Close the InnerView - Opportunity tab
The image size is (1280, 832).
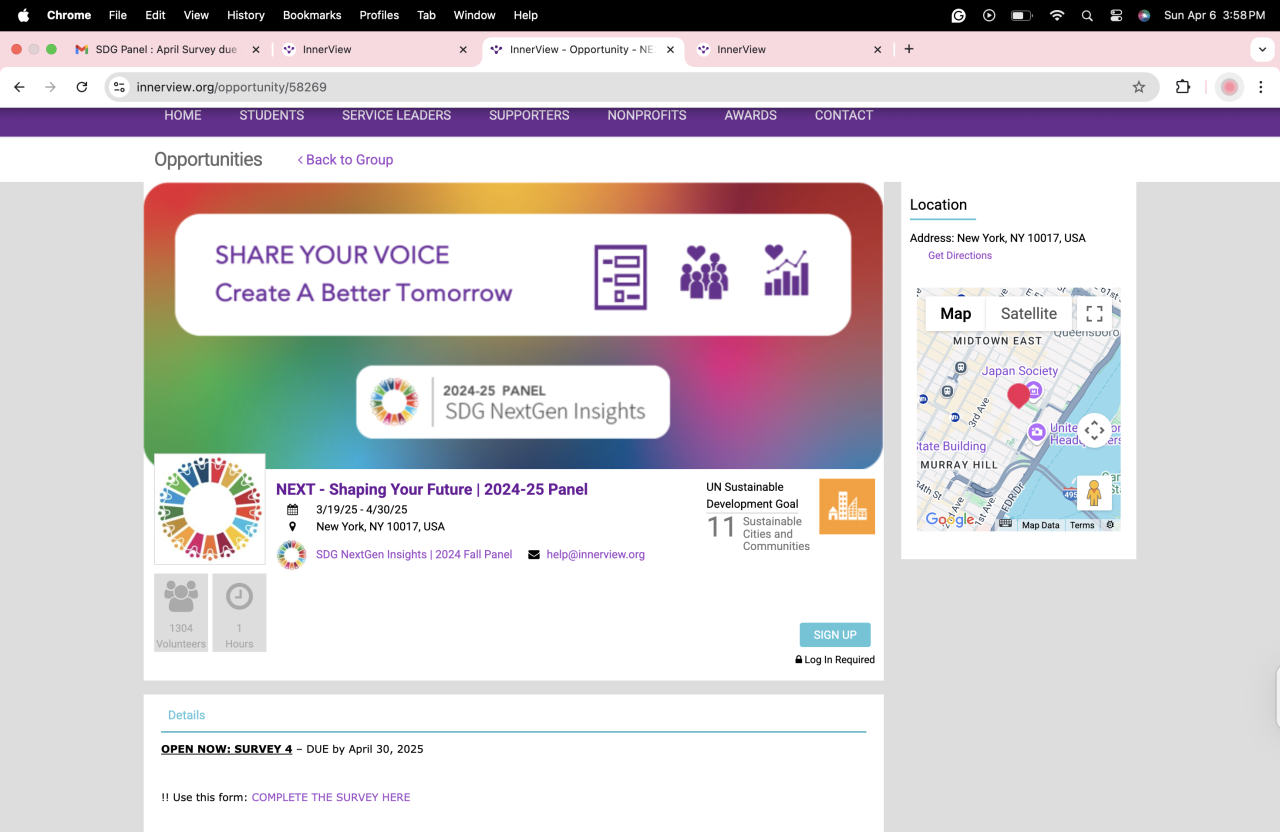coord(670,49)
